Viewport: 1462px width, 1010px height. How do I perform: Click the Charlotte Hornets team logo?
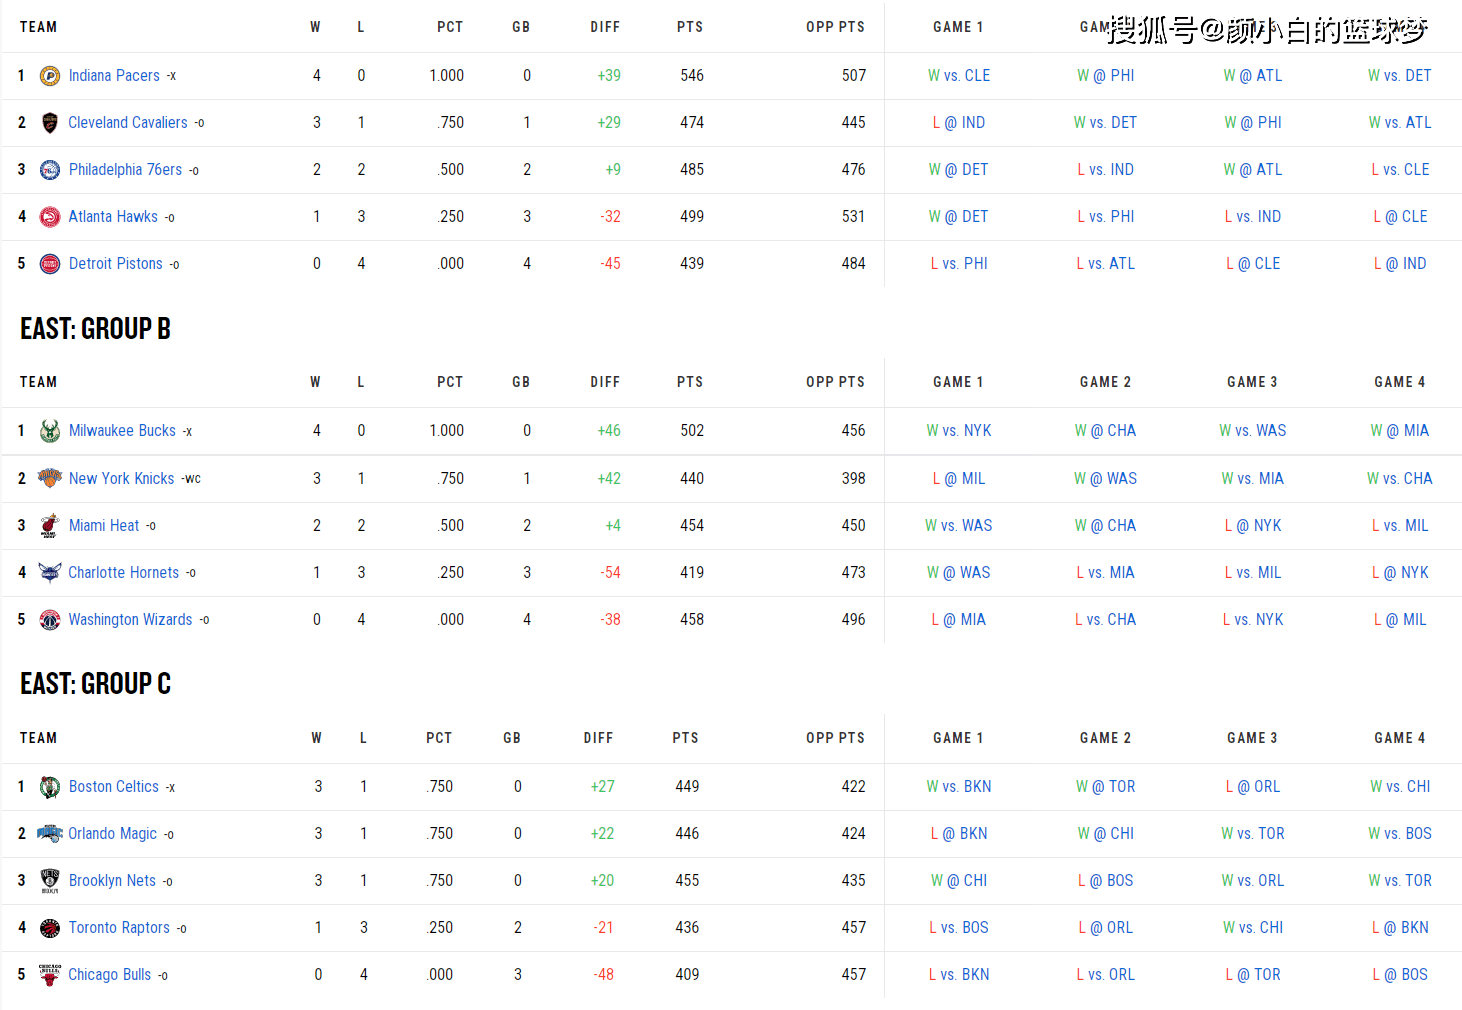pyautogui.click(x=50, y=572)
